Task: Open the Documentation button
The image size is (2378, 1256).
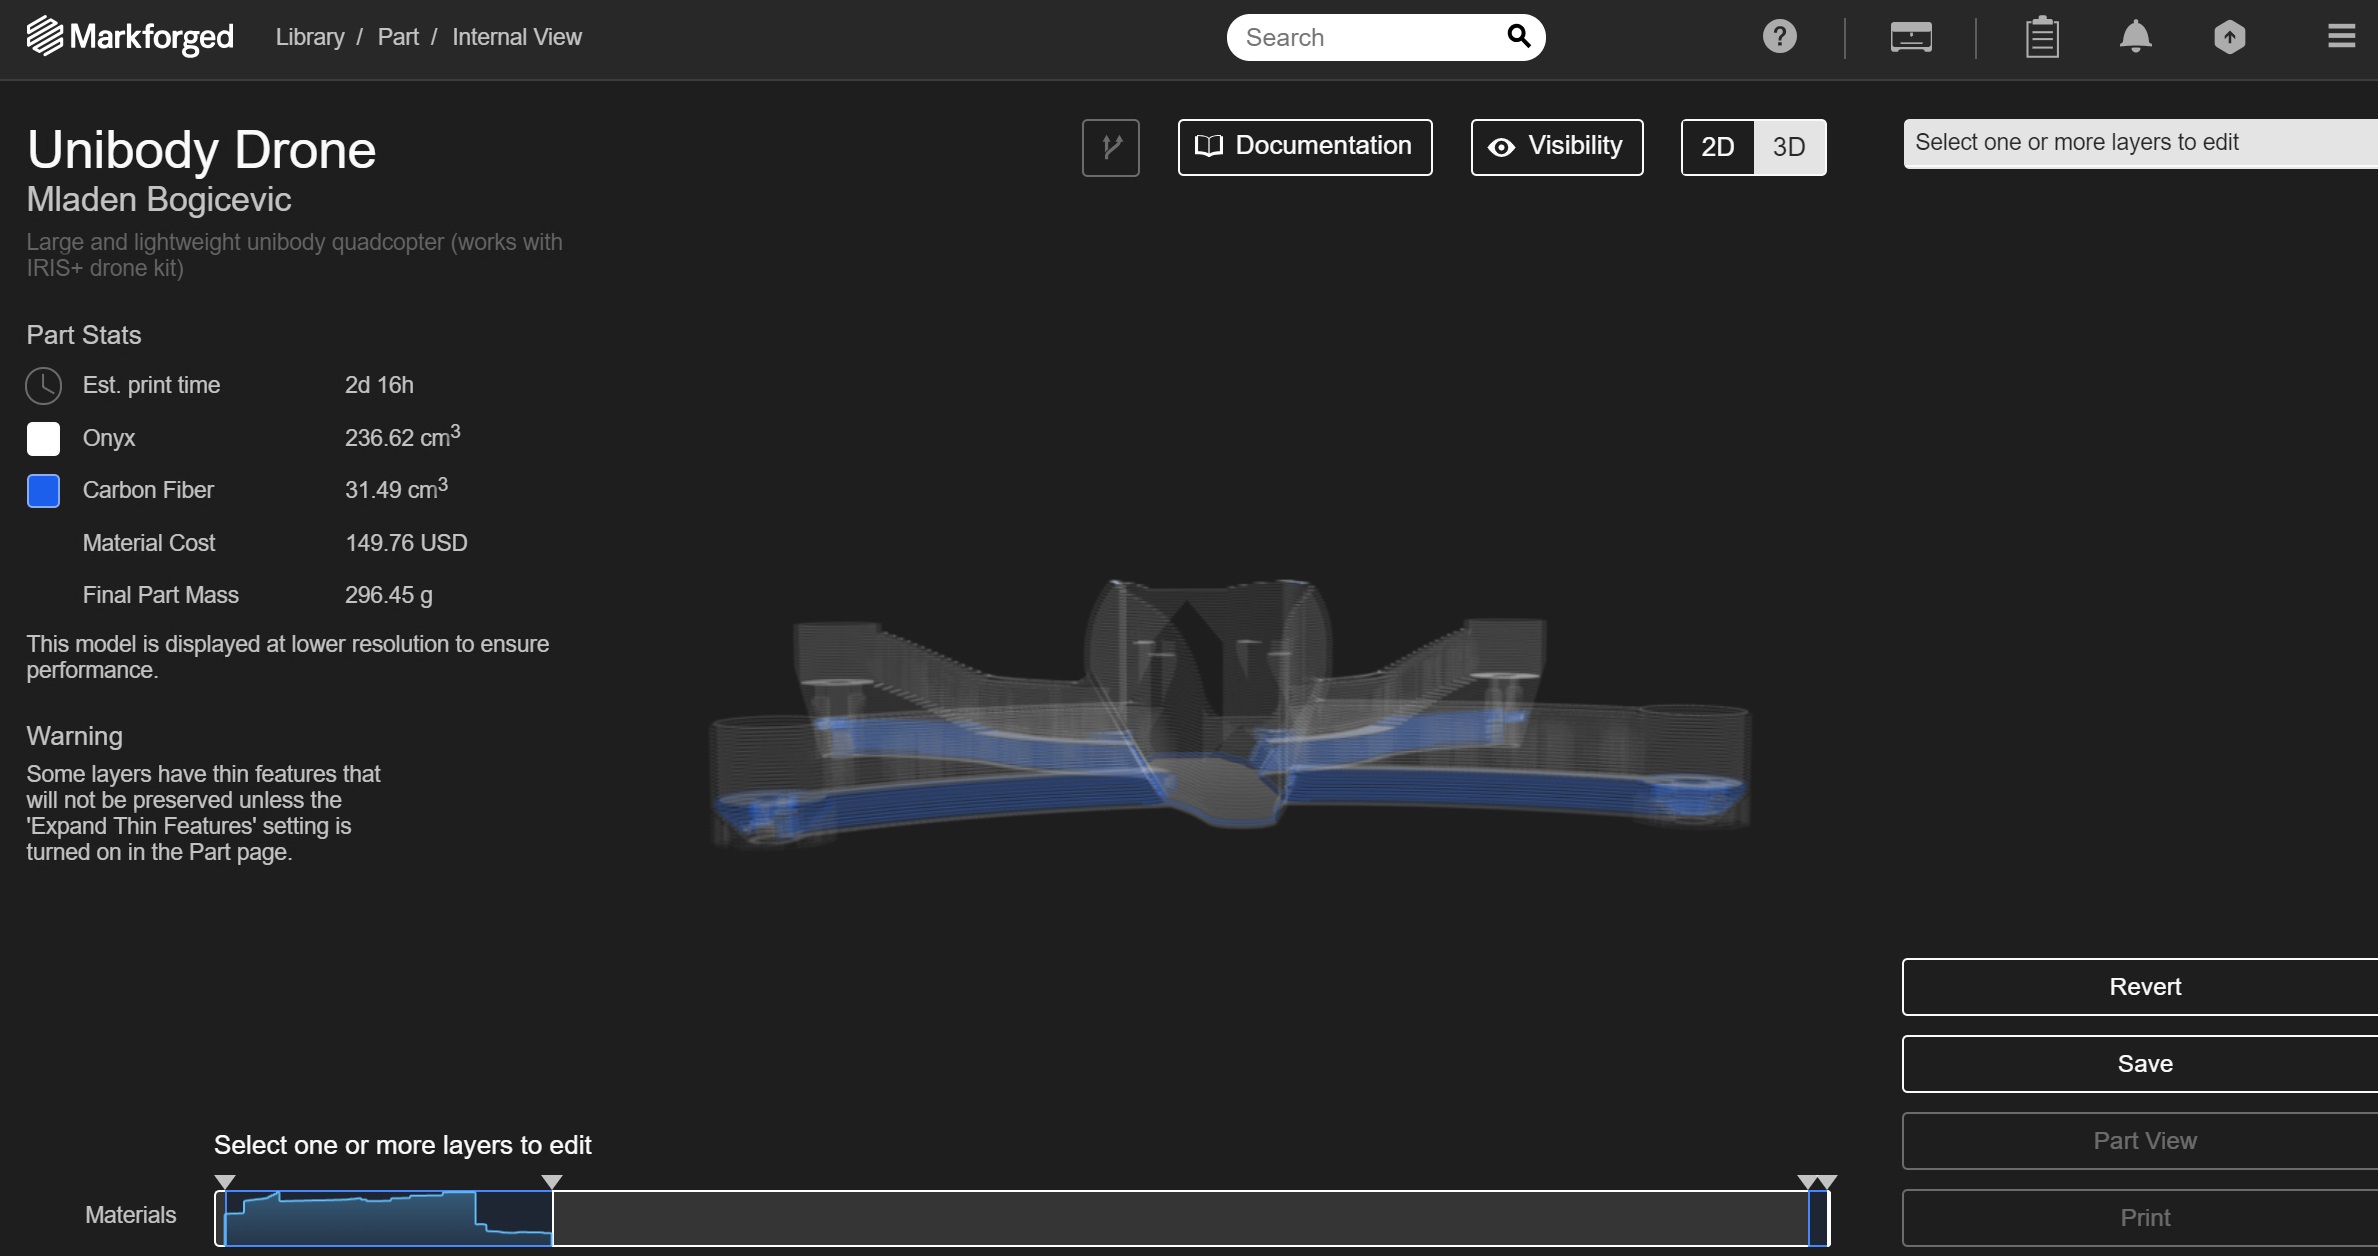Action: click(1304, 147)
